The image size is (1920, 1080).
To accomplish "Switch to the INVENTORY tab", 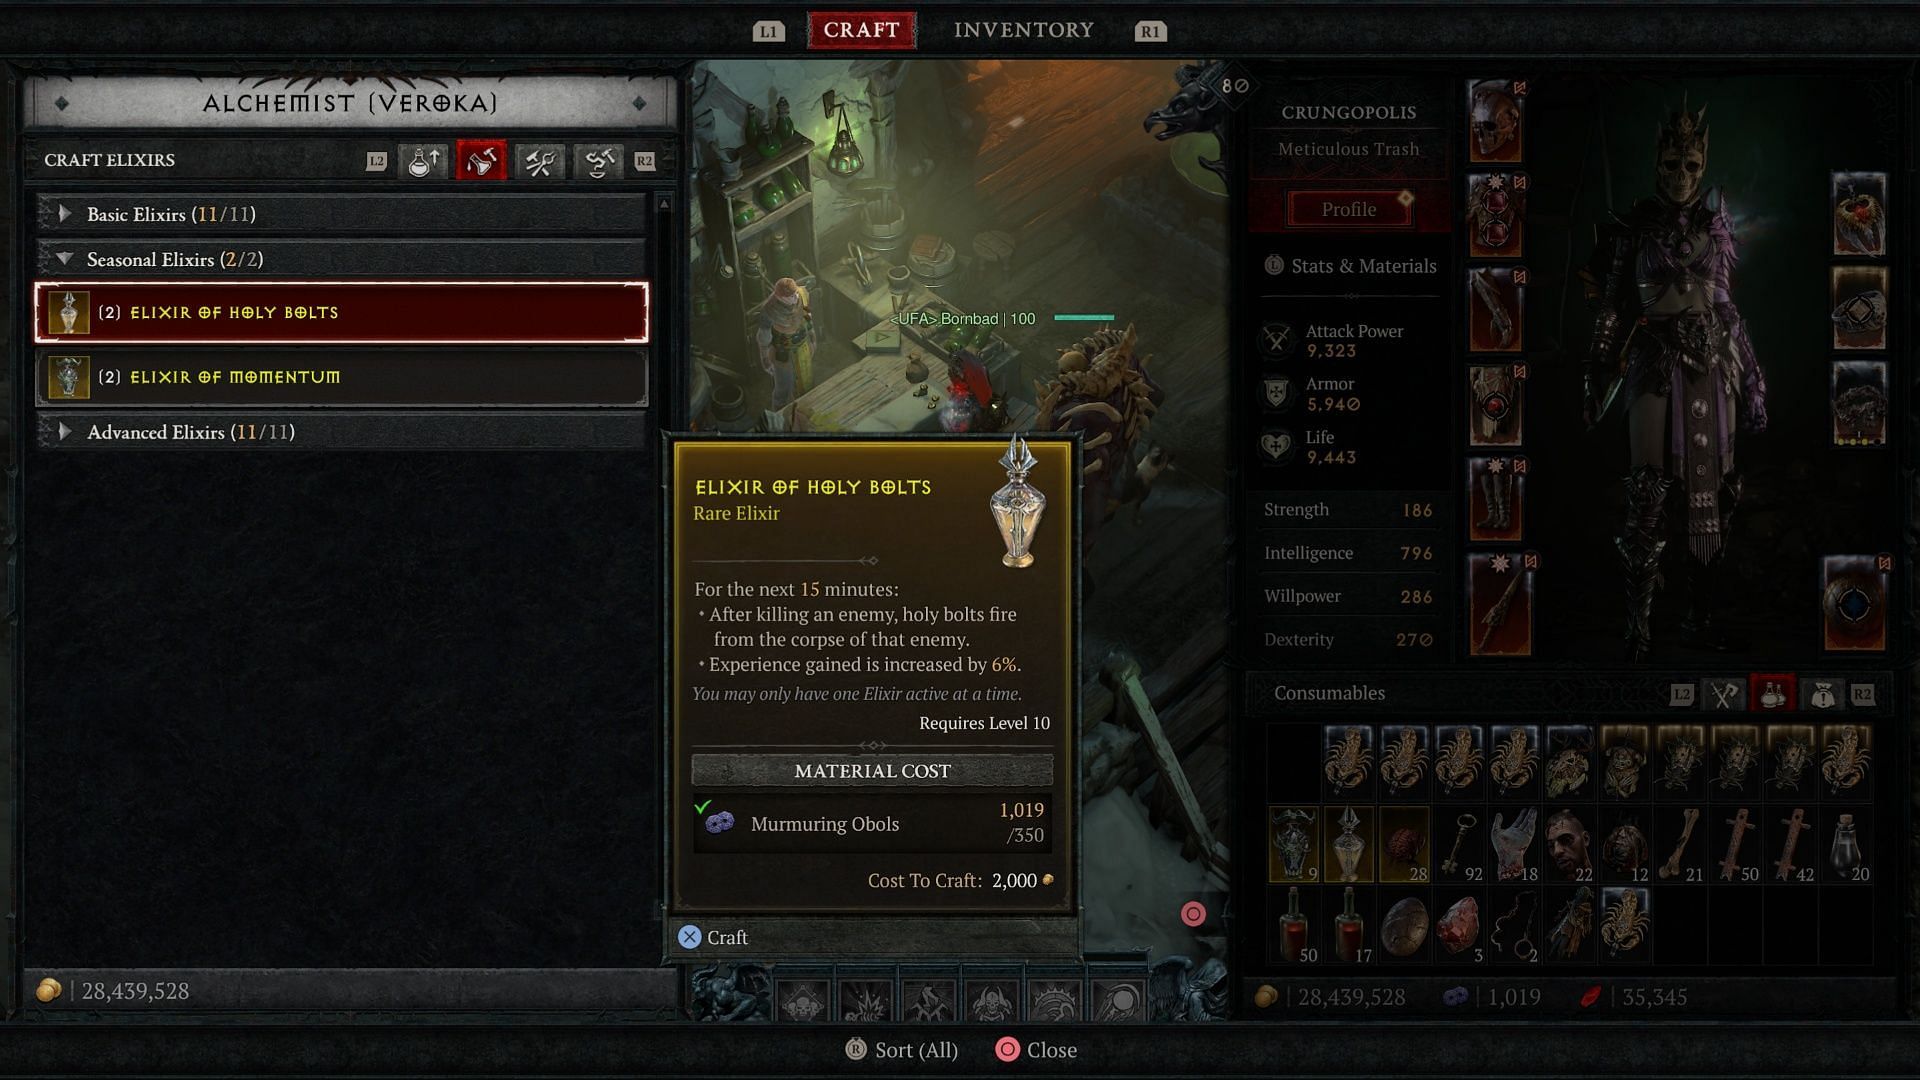I will 1022,29.
